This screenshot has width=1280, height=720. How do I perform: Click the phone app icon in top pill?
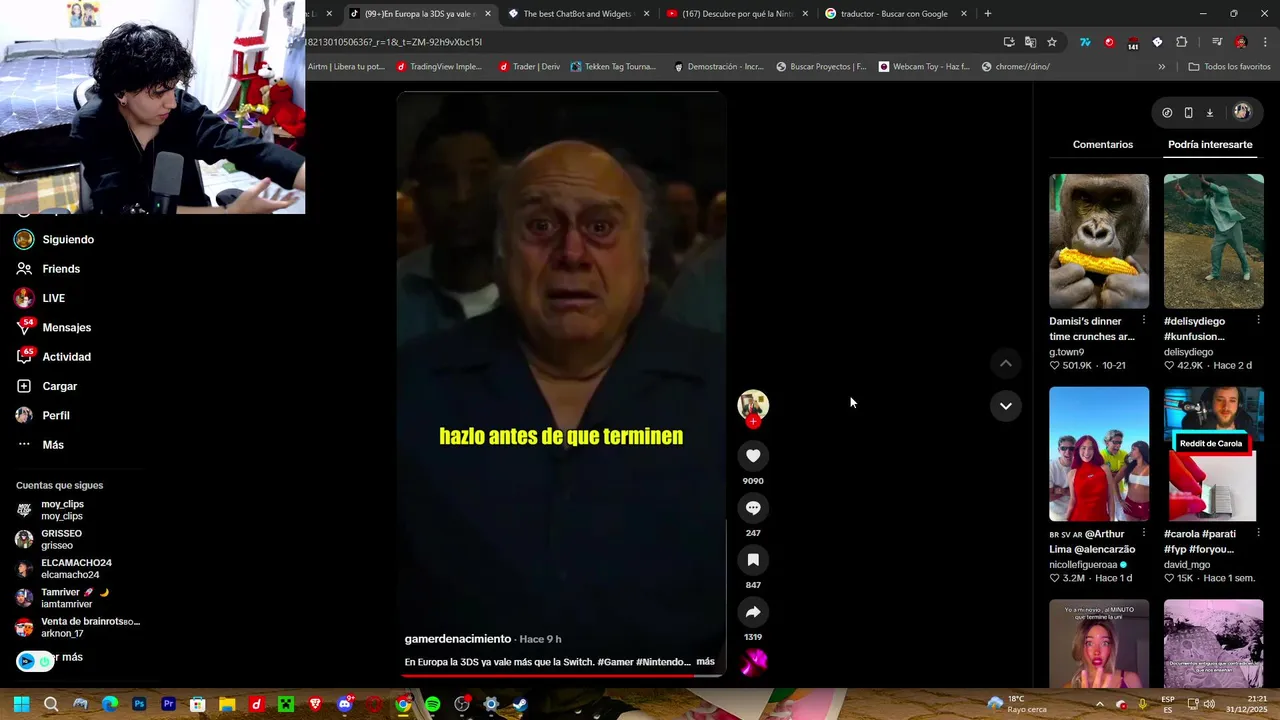tap(1188, 113)
